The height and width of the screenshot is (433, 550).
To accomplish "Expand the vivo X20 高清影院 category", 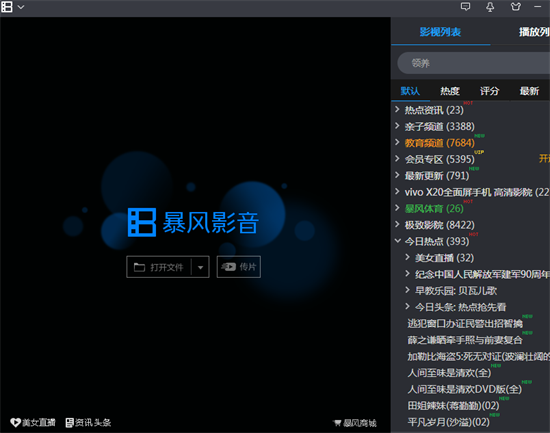I will (397, 191).
